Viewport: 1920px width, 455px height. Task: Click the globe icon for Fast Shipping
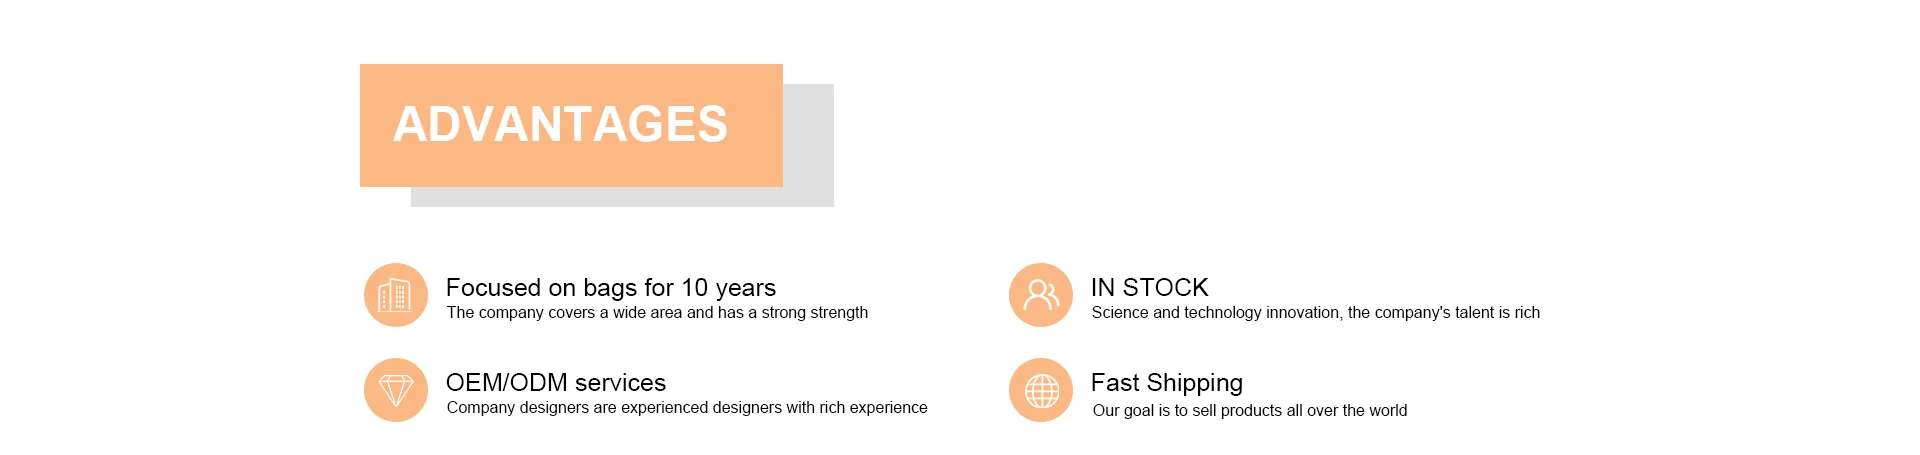tap(1040, 390)
